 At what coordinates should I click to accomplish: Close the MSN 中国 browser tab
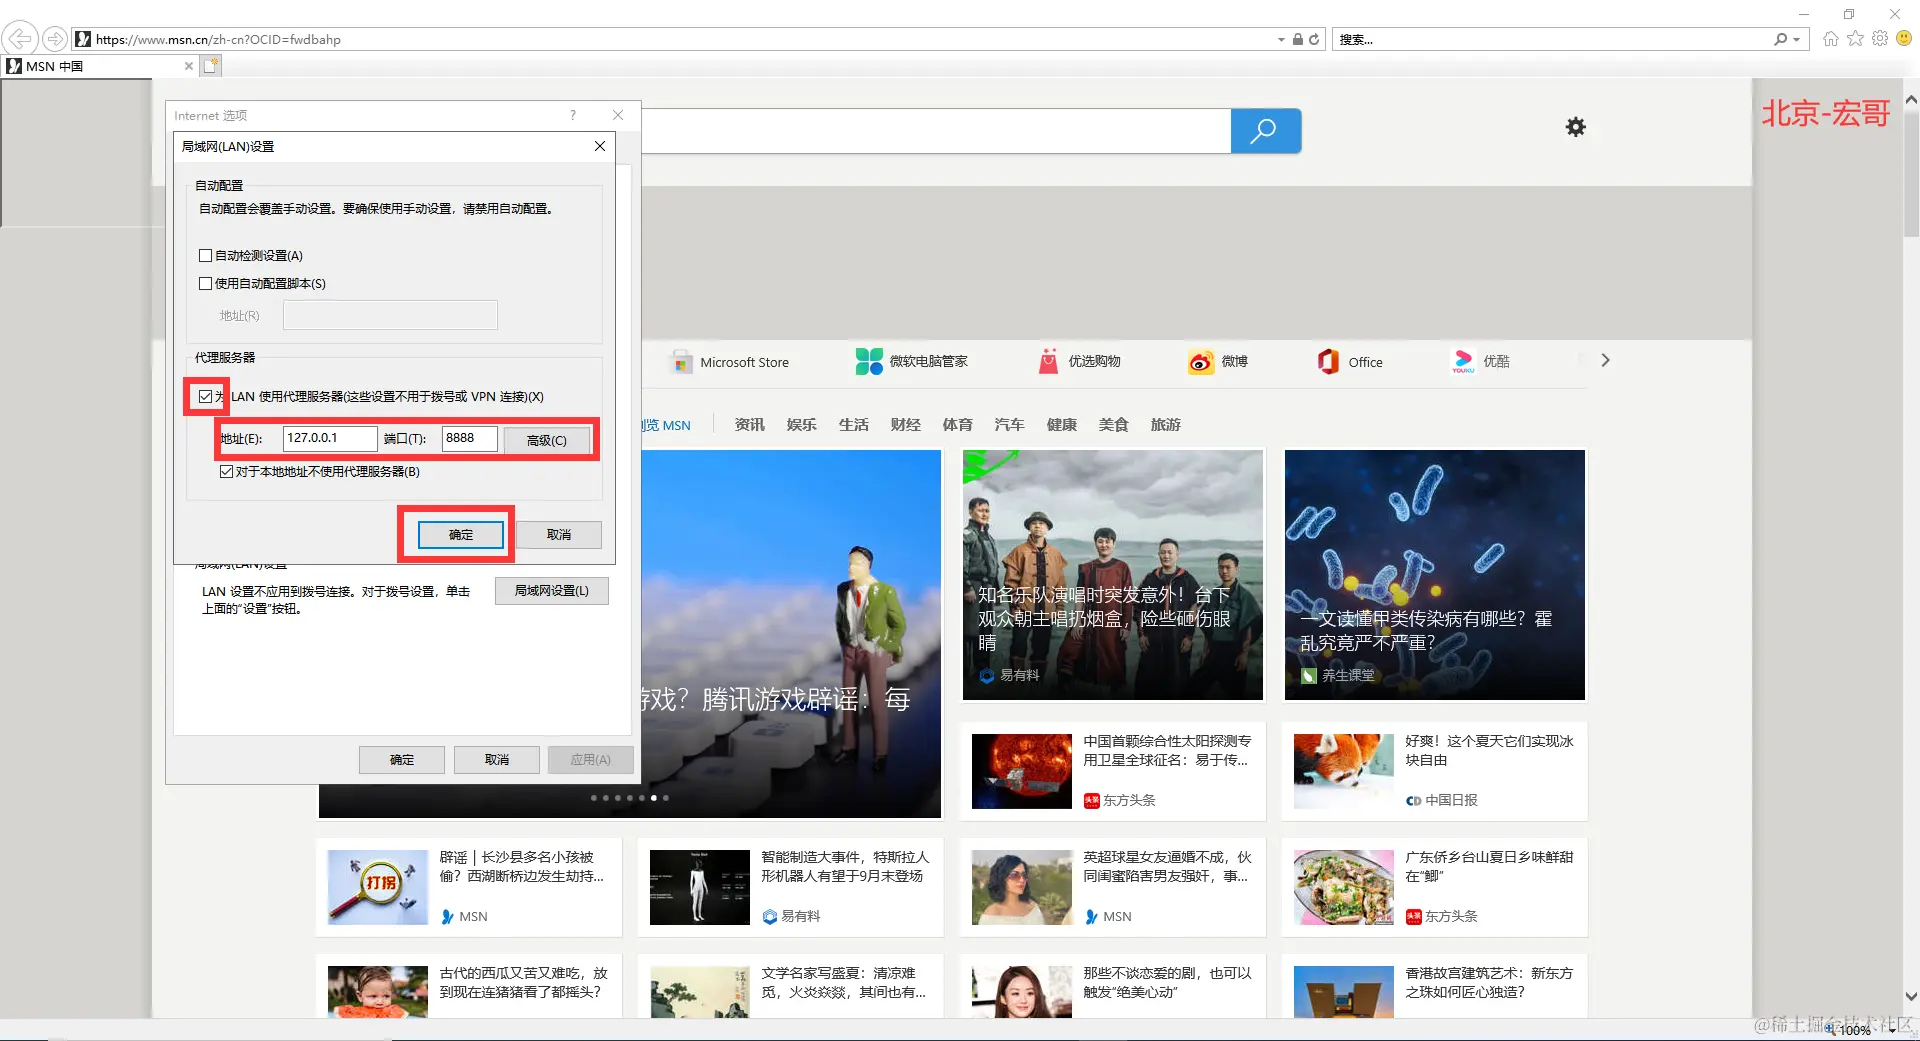pos(189,66)
